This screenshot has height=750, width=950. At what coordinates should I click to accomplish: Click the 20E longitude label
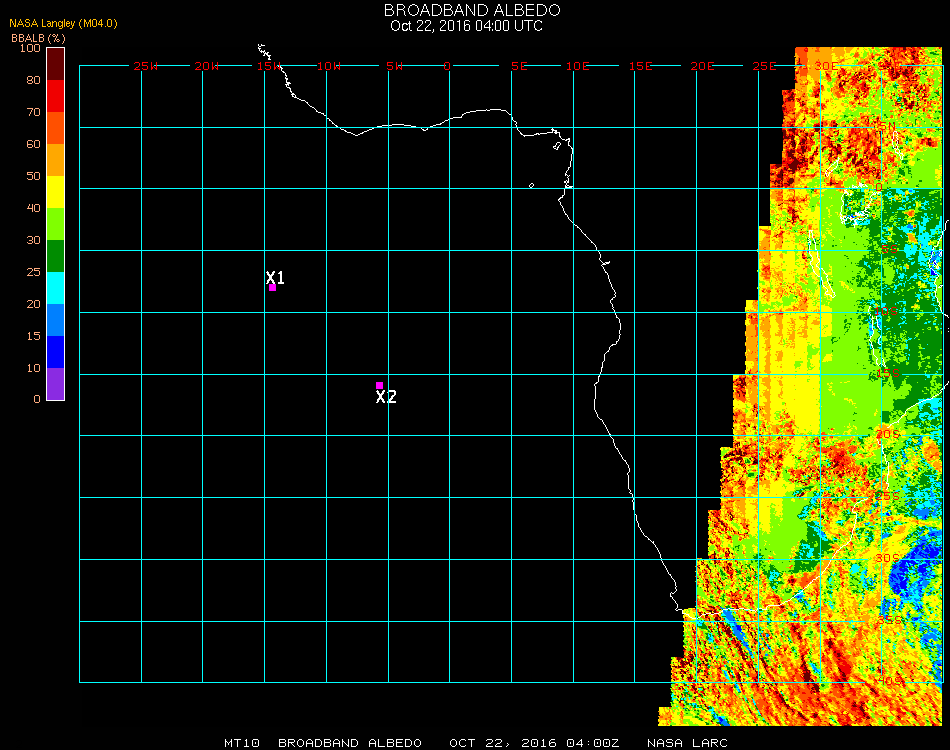(x=702, y=66)
